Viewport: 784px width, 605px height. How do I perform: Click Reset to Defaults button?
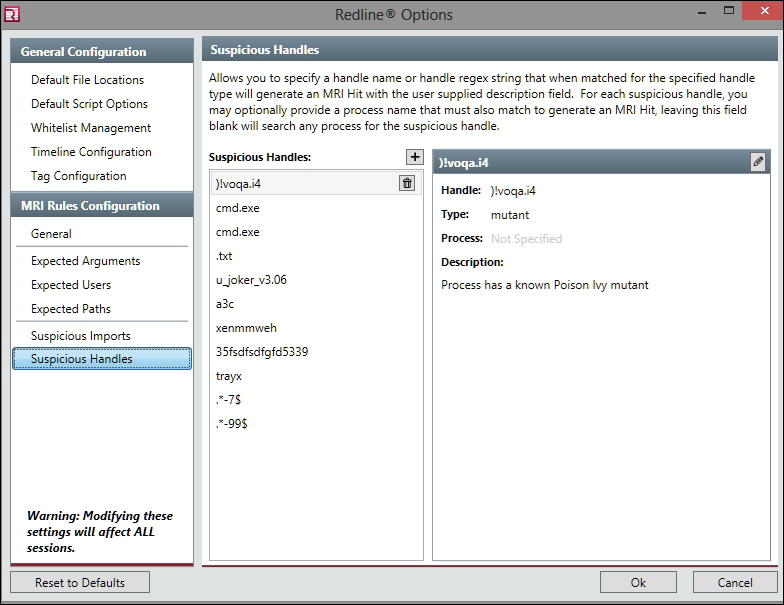pyautogui.click(x=80, y=582)
